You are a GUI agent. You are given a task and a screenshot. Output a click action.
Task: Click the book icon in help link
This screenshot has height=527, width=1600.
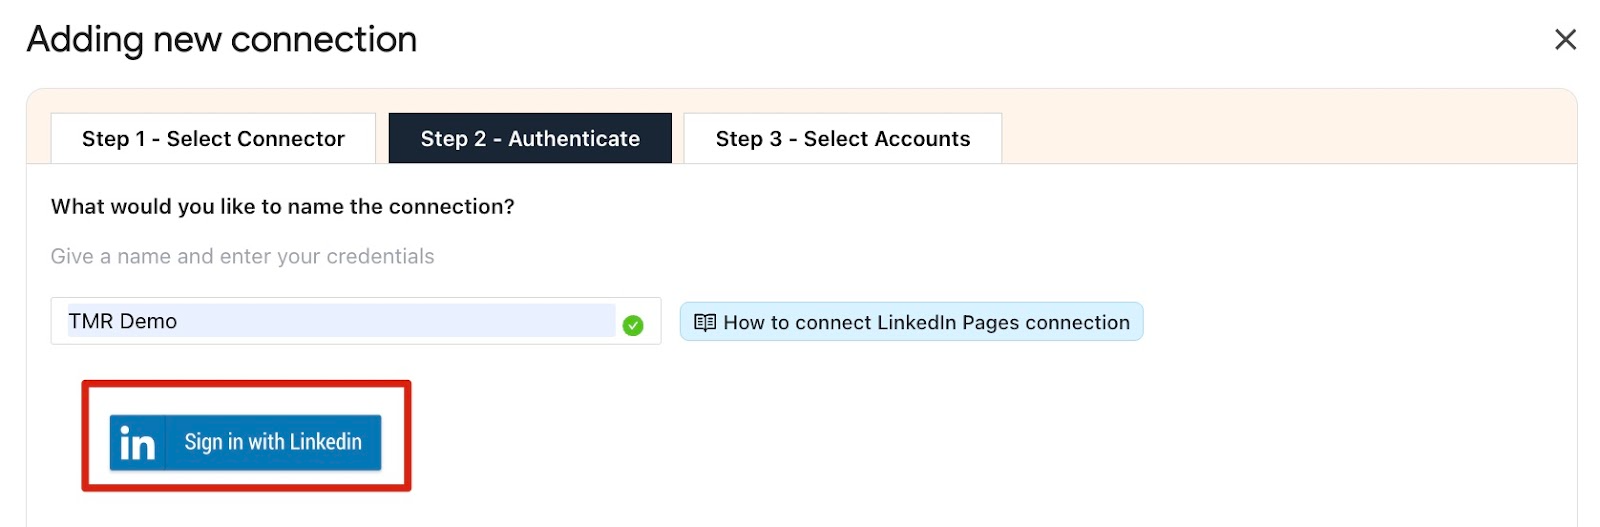click(x=705, y=322)
